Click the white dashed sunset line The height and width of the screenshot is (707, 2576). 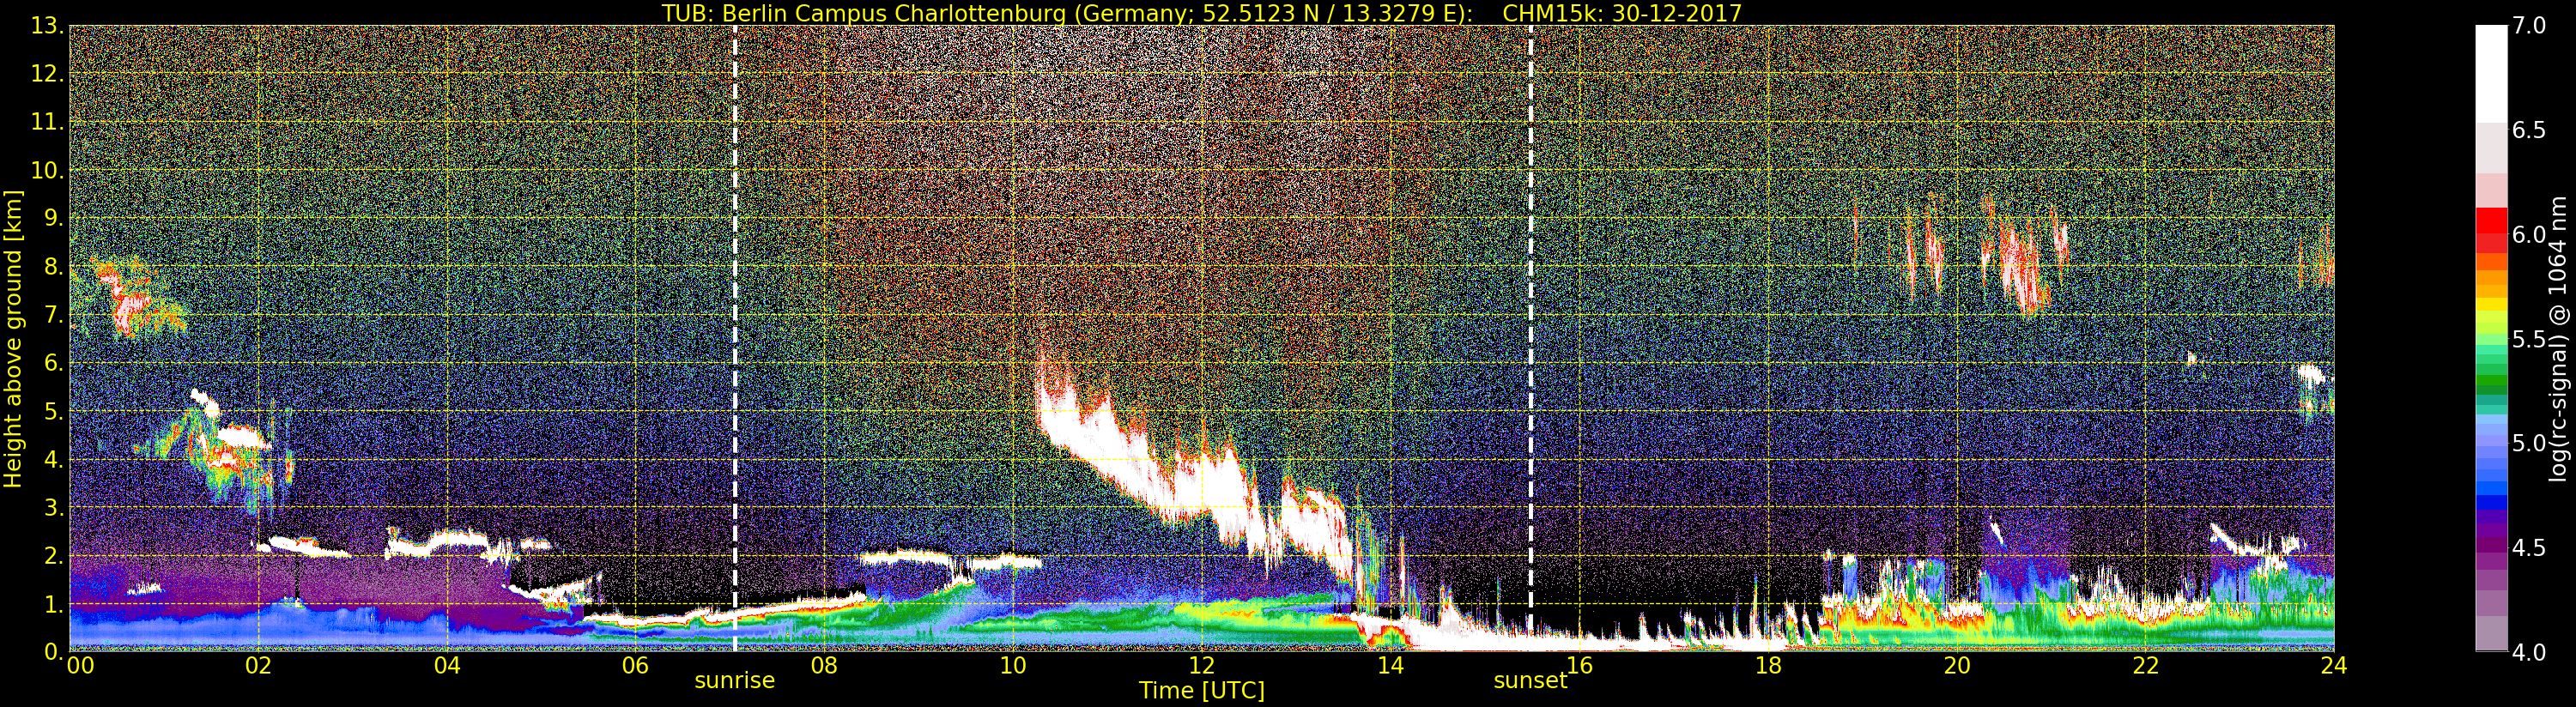click(x=1530, y=338)
